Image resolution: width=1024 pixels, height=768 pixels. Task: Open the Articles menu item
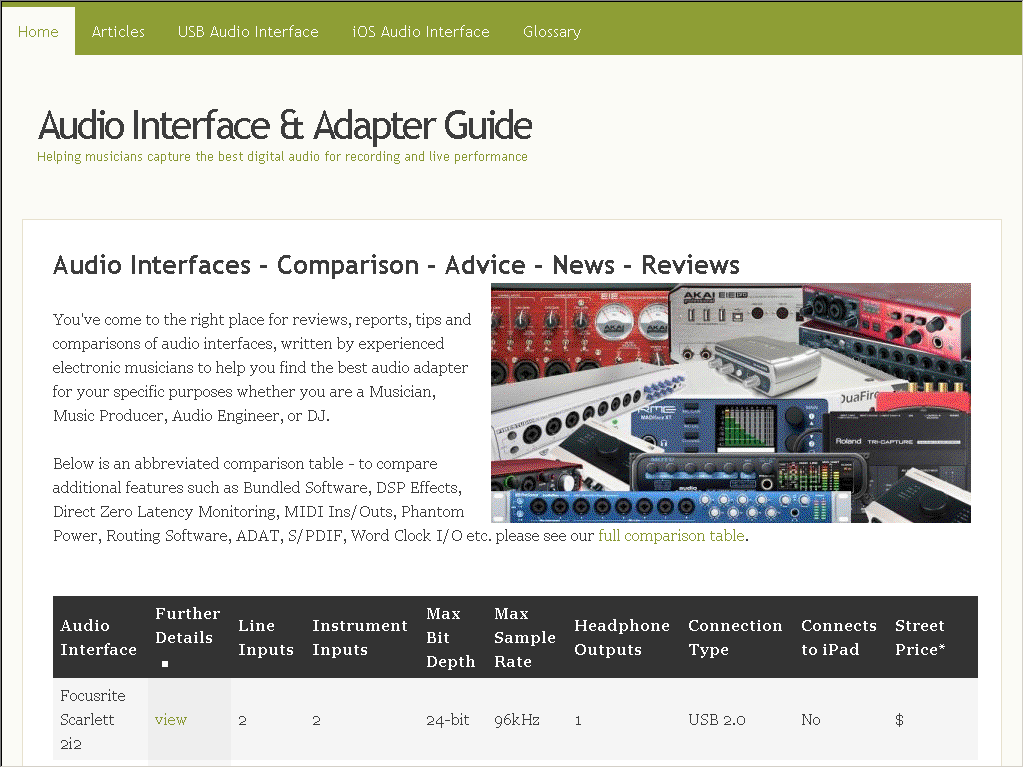tap(118, 31)
